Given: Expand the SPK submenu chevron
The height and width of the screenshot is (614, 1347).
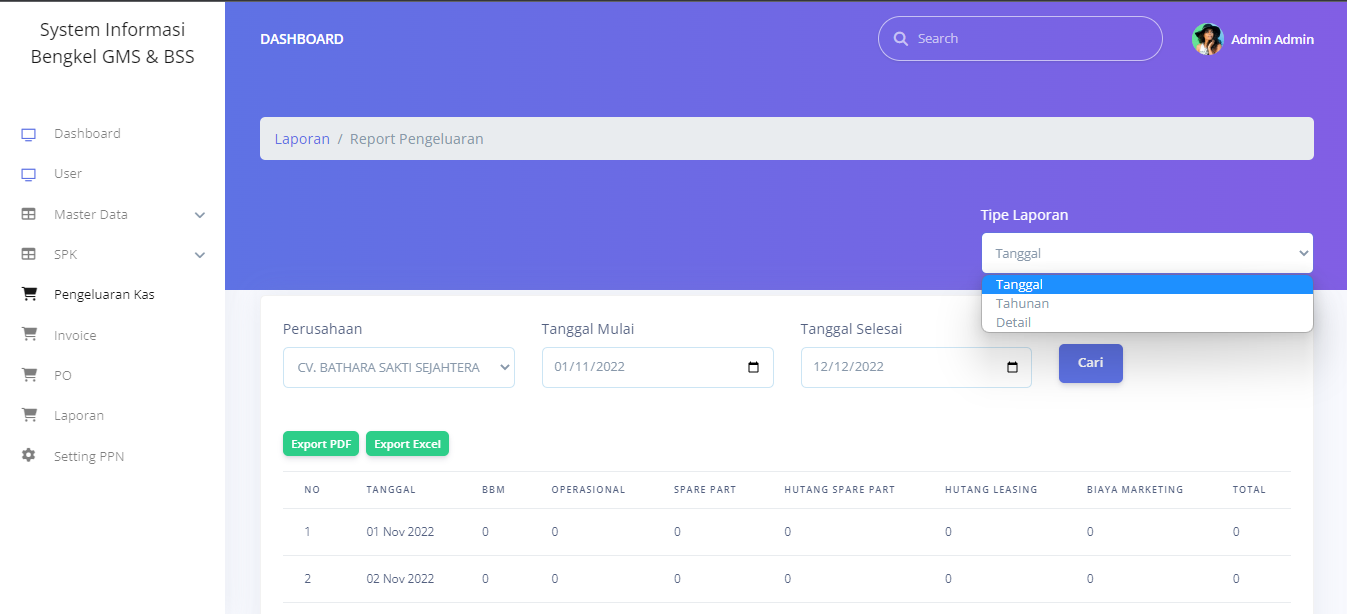Looking at the screenshot, I should pyautogui.click(x=200, y=255).
